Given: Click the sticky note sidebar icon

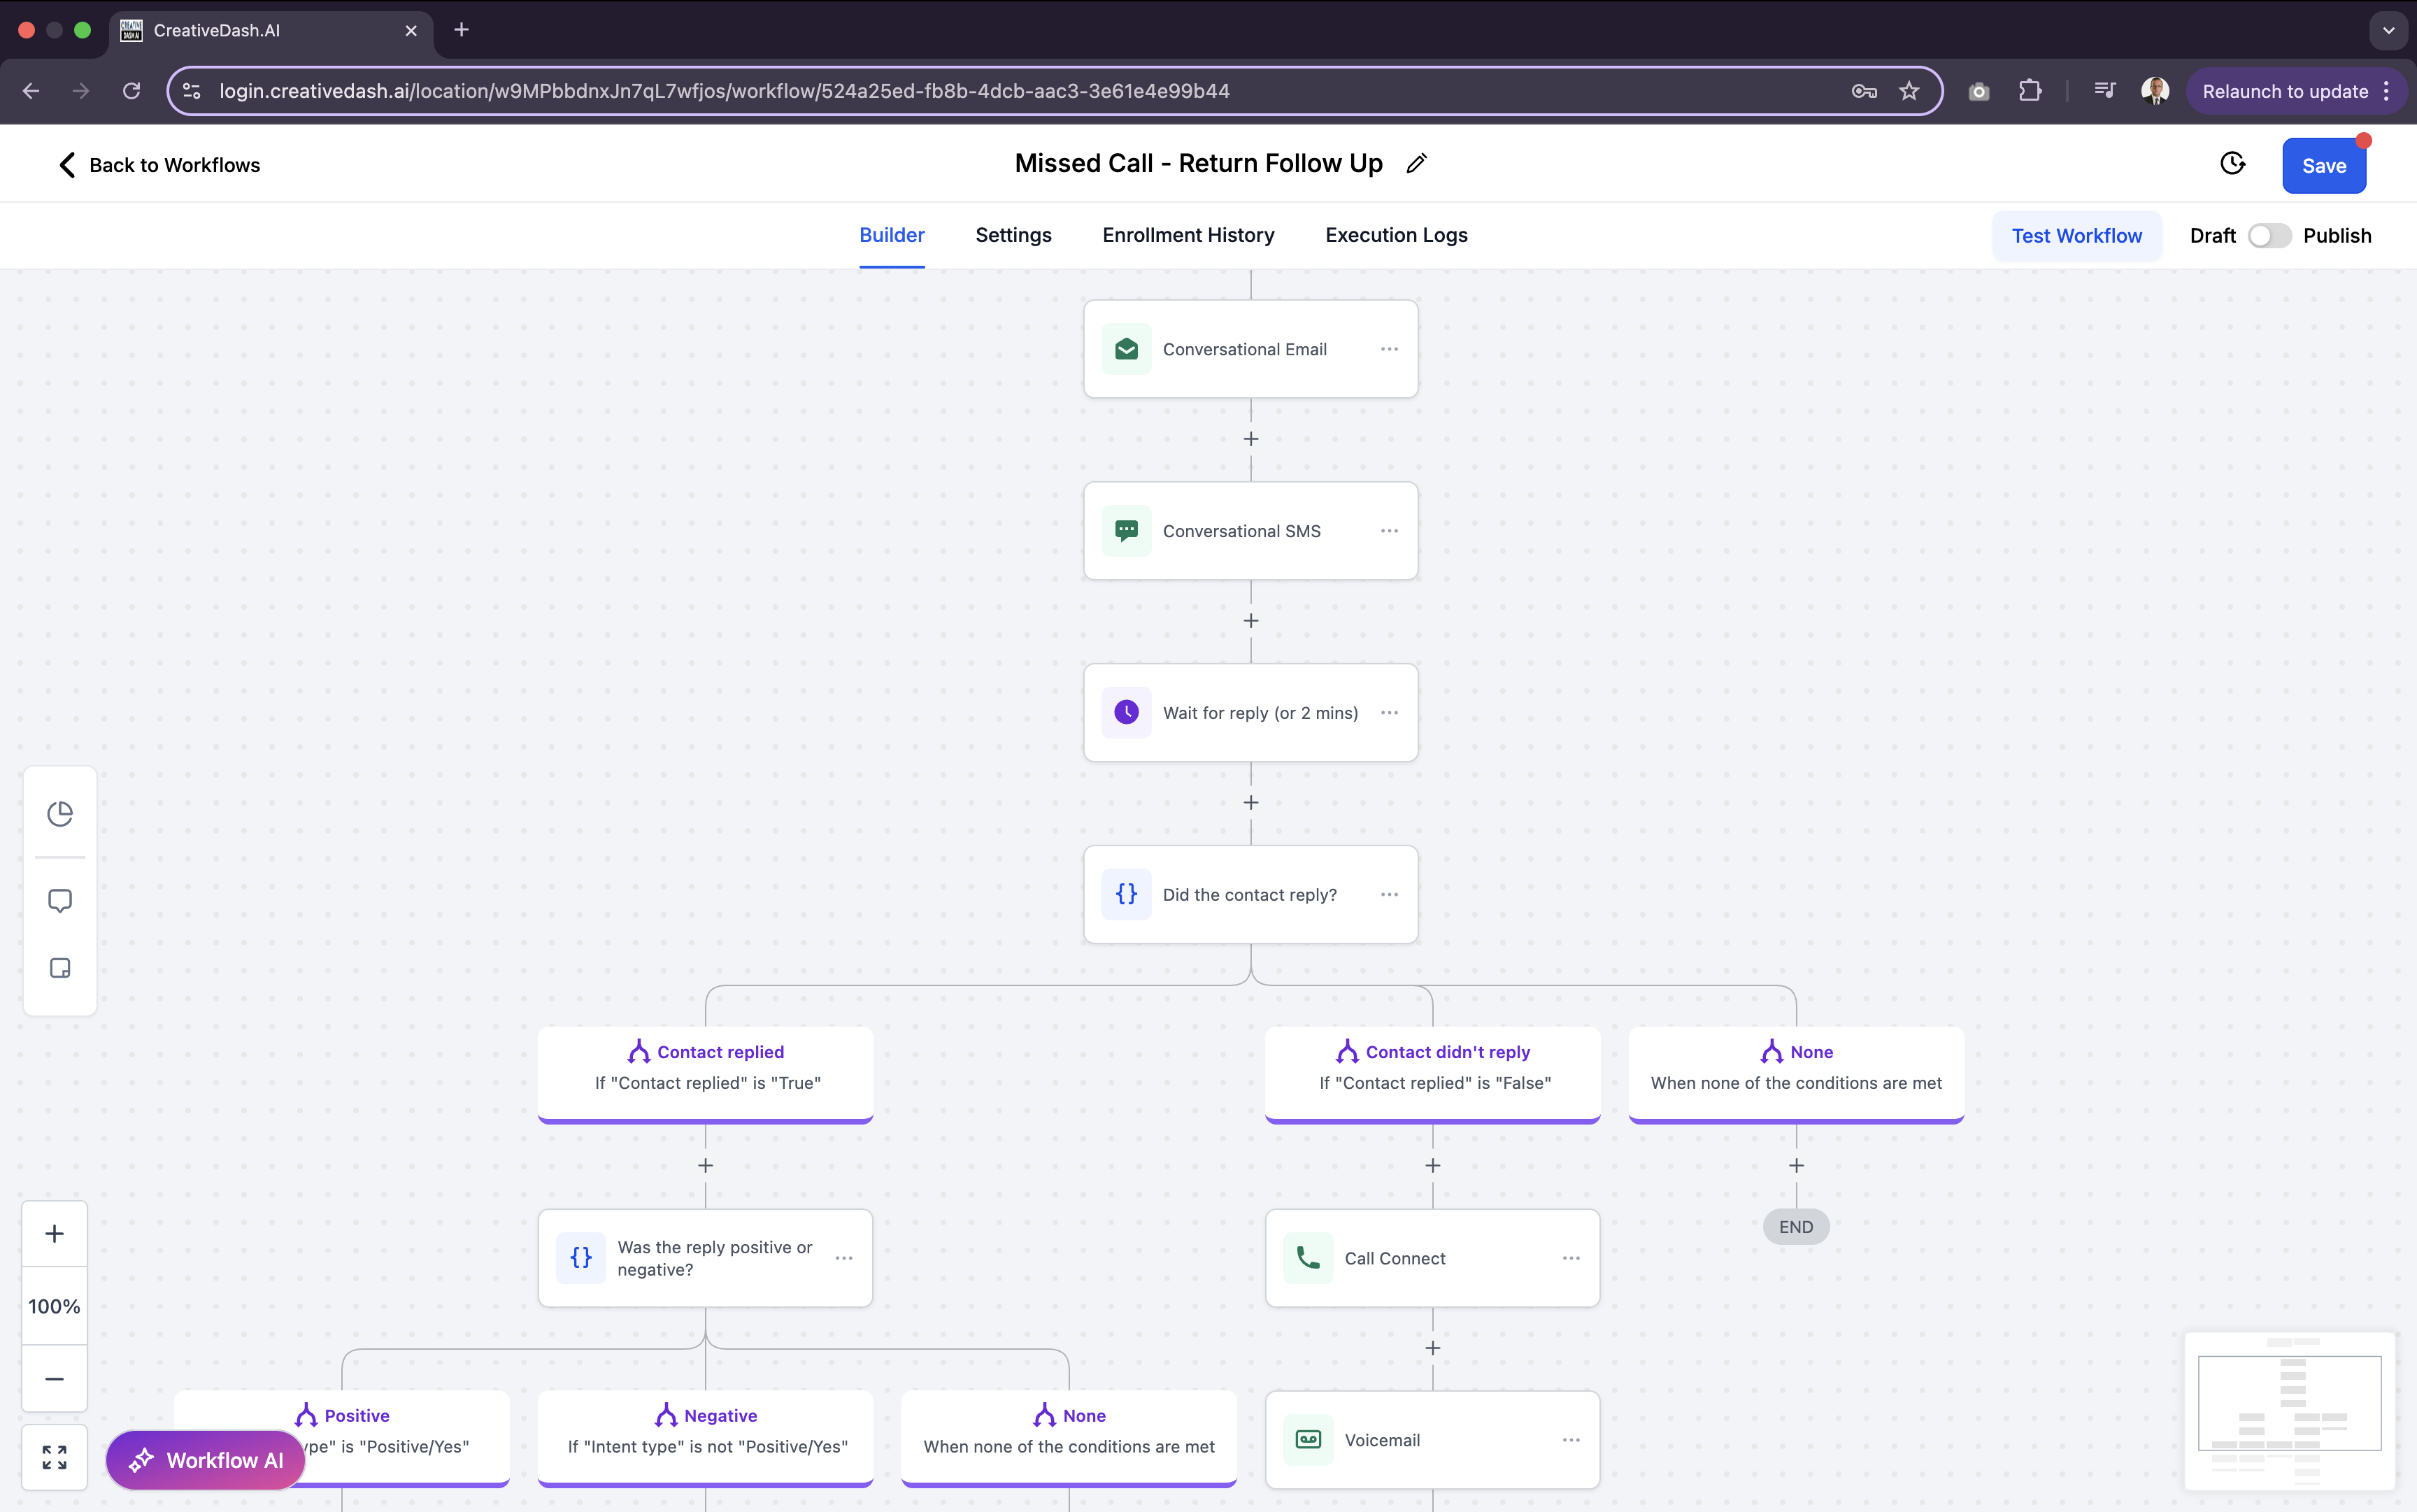Looking at the screenshot, I should [x=60, y=968].
